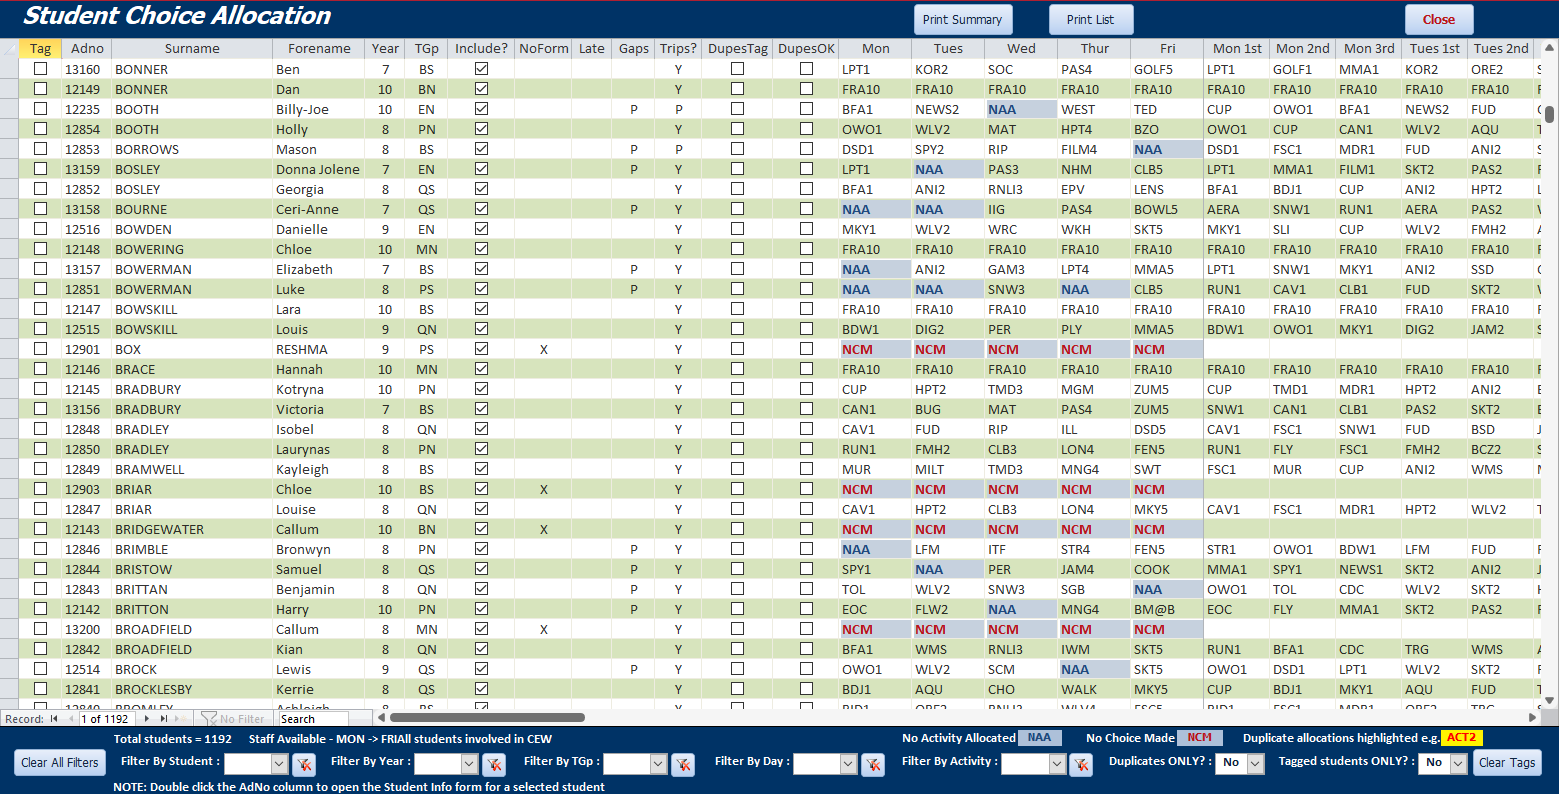Go to next record navigation arrow
This screenshot has width=1559, height=795.
tap(147, 718)
